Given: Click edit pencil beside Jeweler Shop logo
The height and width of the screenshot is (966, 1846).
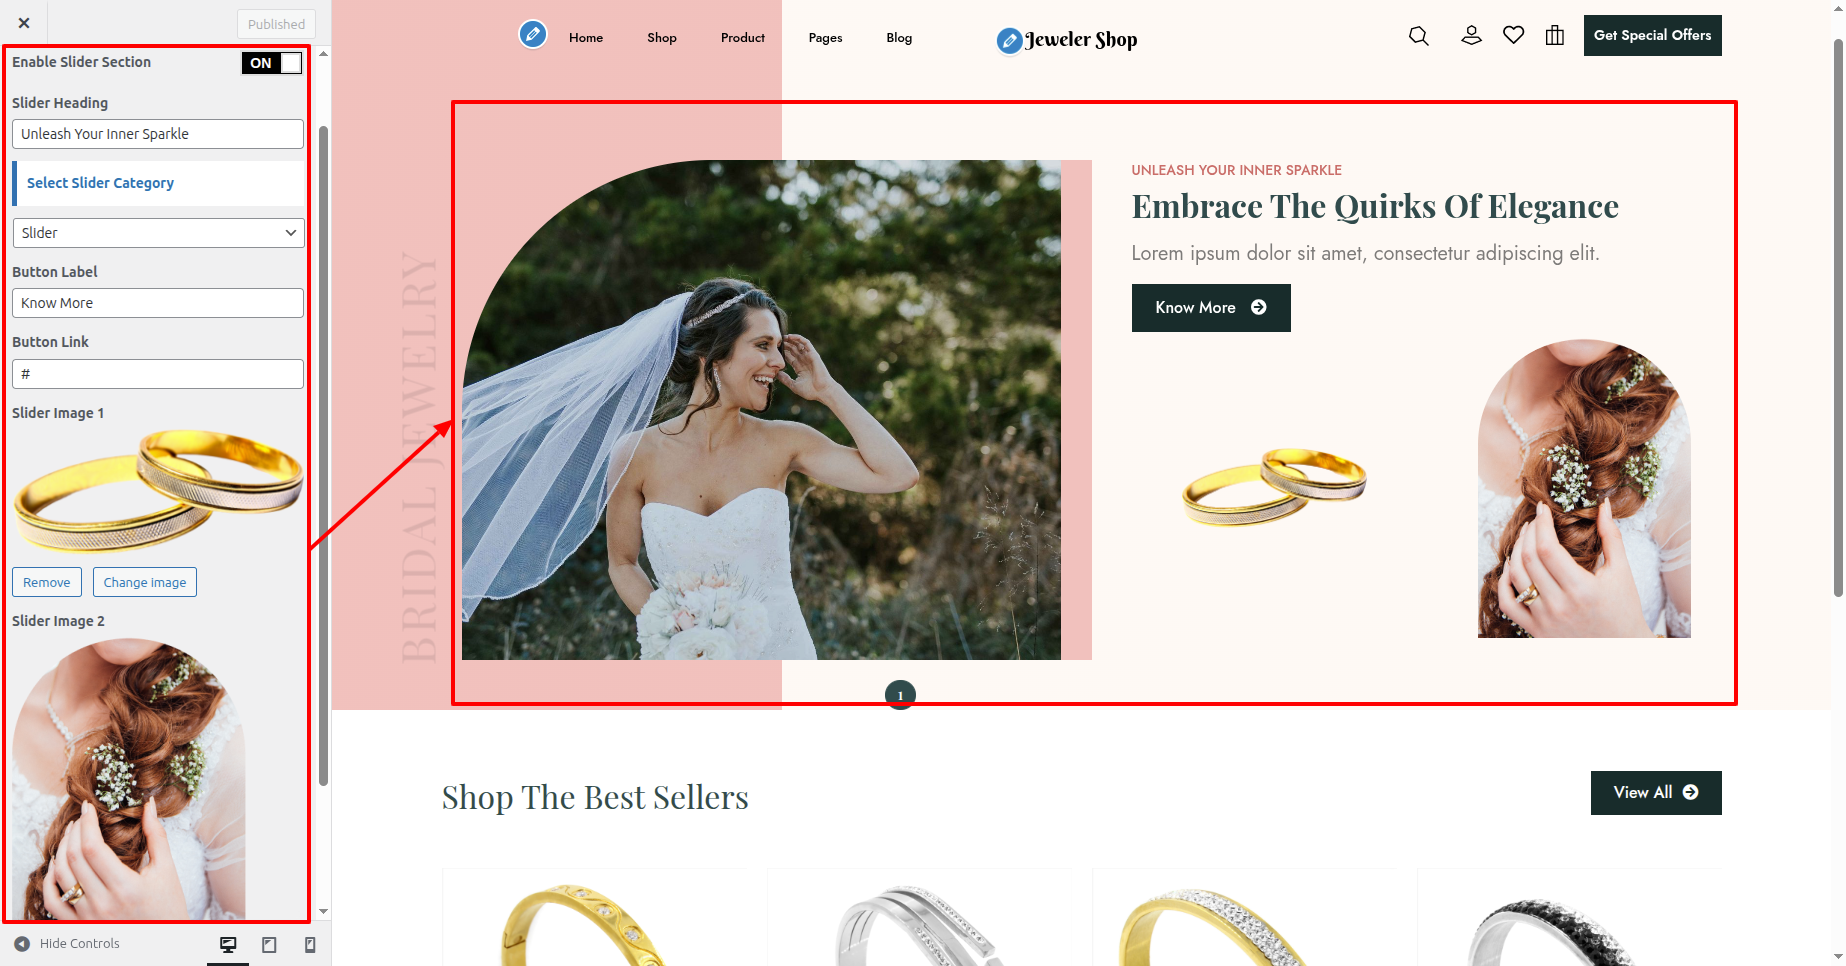Looking at the screenshot, I should (x=1010, y=41).
